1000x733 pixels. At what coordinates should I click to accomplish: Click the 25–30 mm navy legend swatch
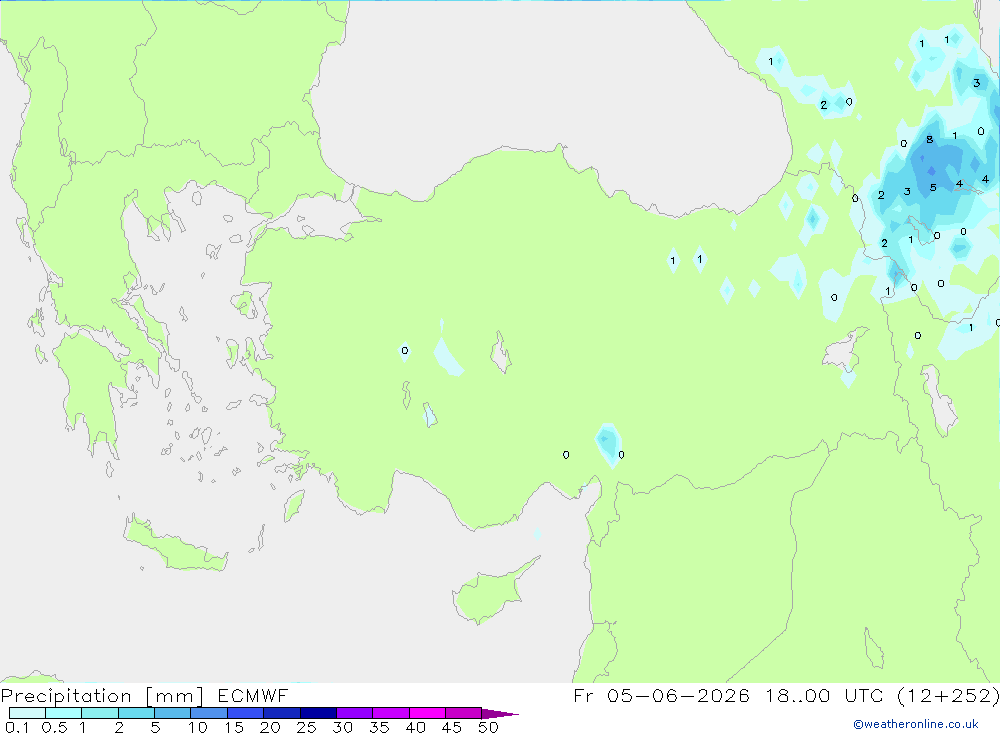[x=318, y=713]
